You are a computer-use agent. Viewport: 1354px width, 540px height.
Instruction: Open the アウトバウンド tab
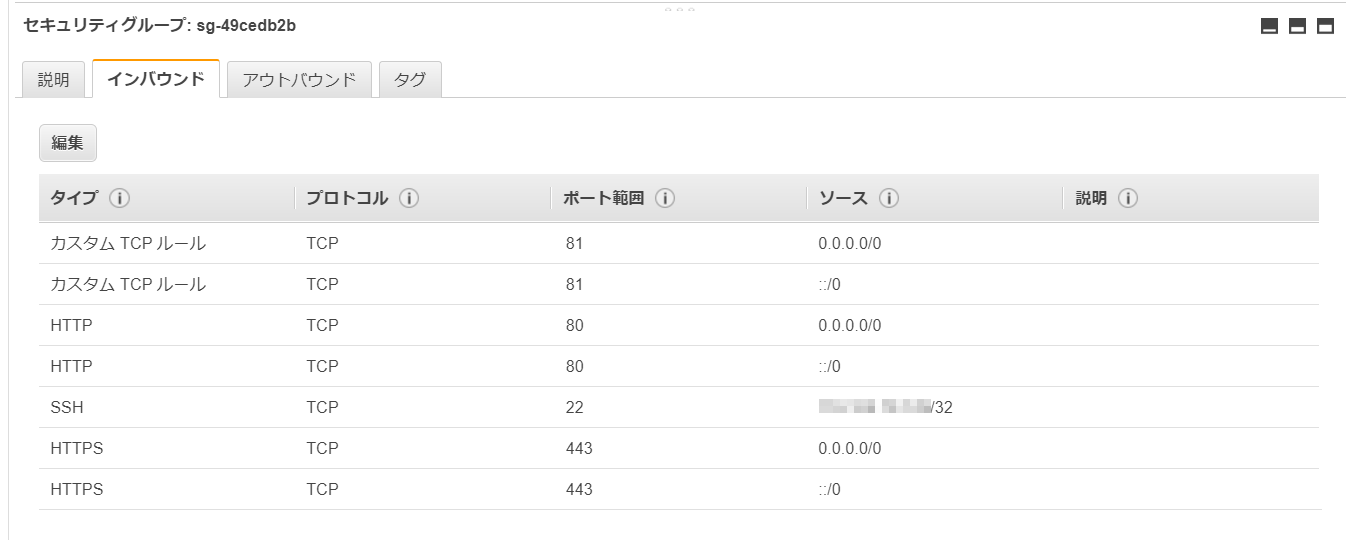[299, 80]
